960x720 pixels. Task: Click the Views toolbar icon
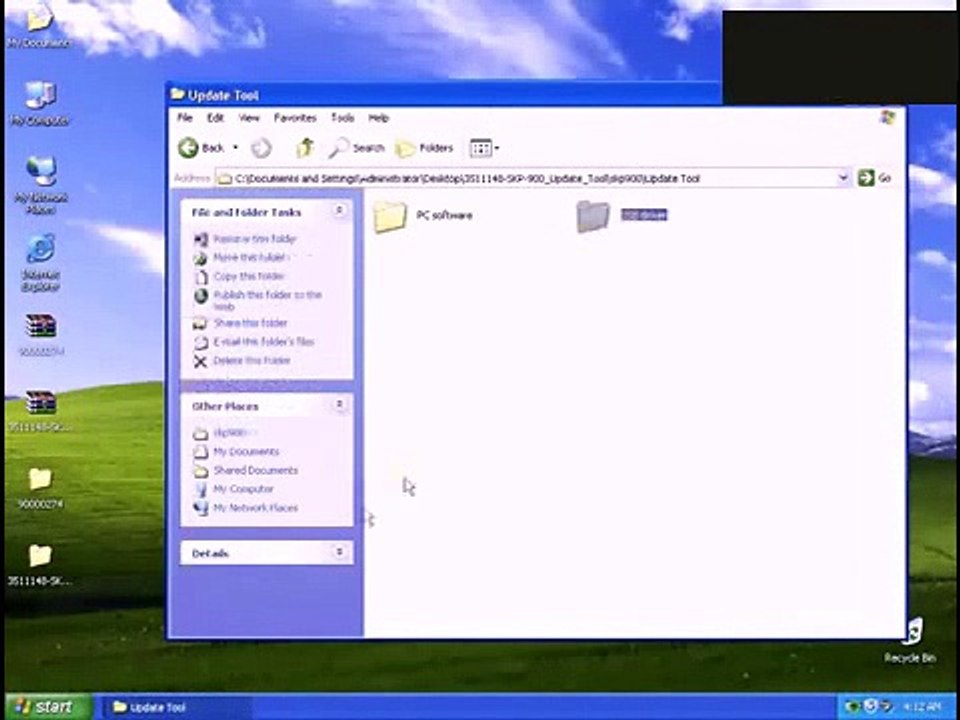click(x=480, y=148)
